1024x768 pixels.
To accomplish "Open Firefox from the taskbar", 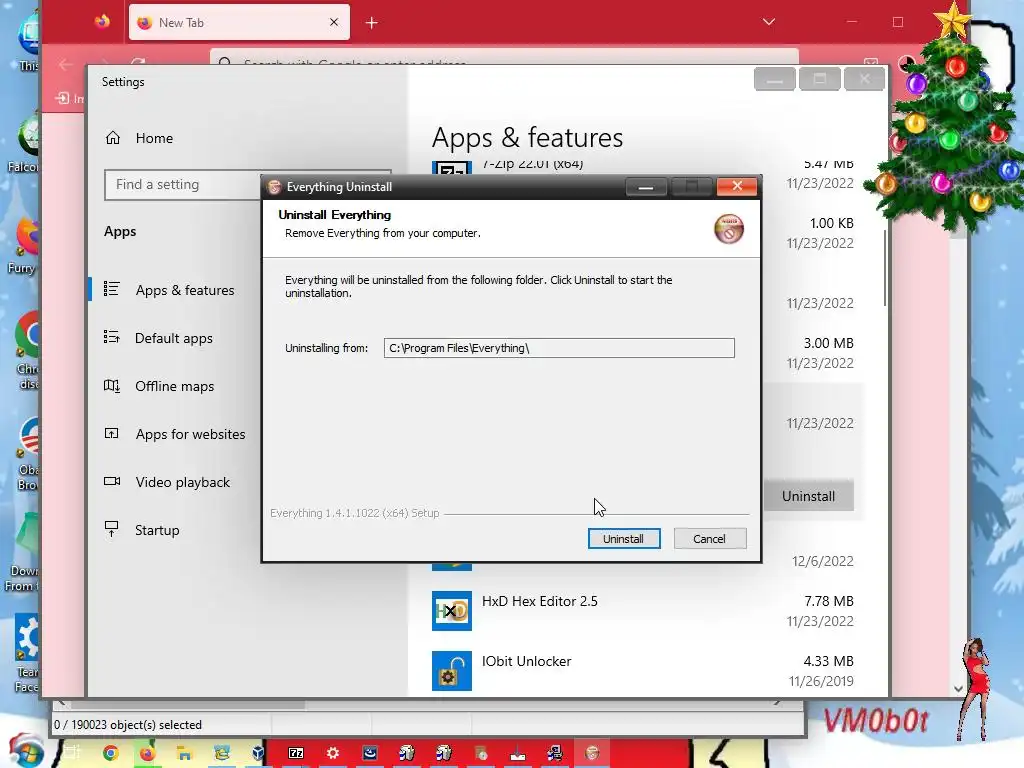I will pyautogui.click(x=148, y=754).
